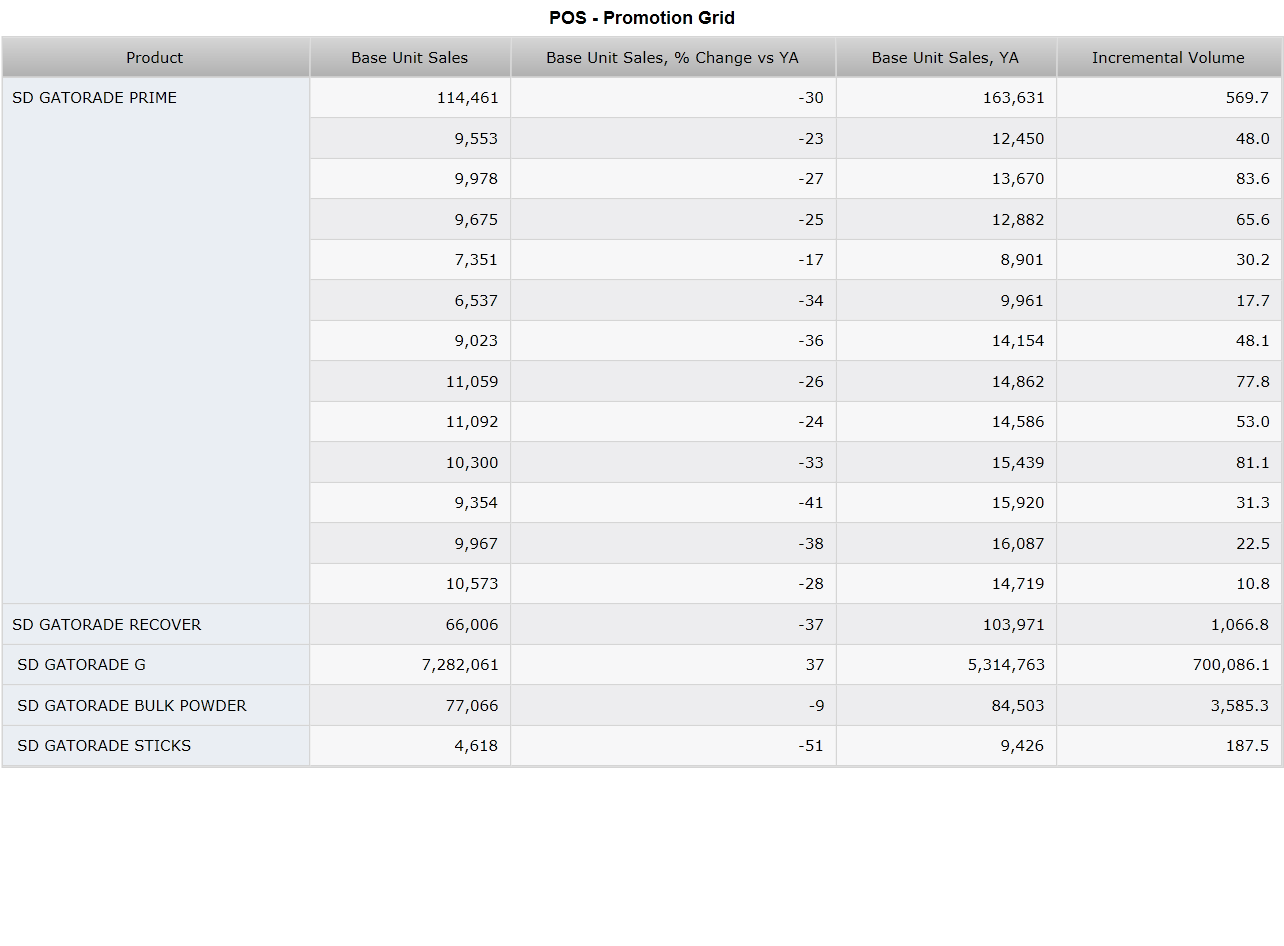The width and height of the screenshot is (1284, 946).
Task: Click the Incremental Volume column header
Action: pos(1169,58)
